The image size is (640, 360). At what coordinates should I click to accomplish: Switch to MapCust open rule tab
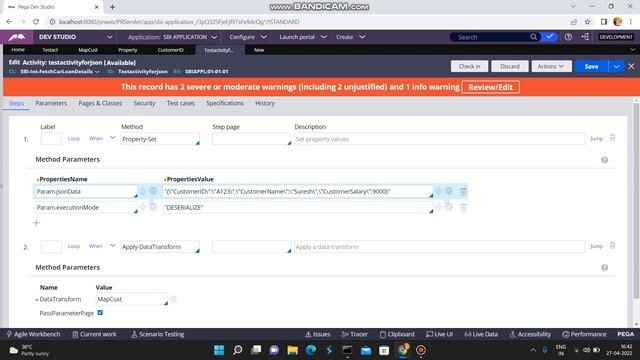[88, 50]
